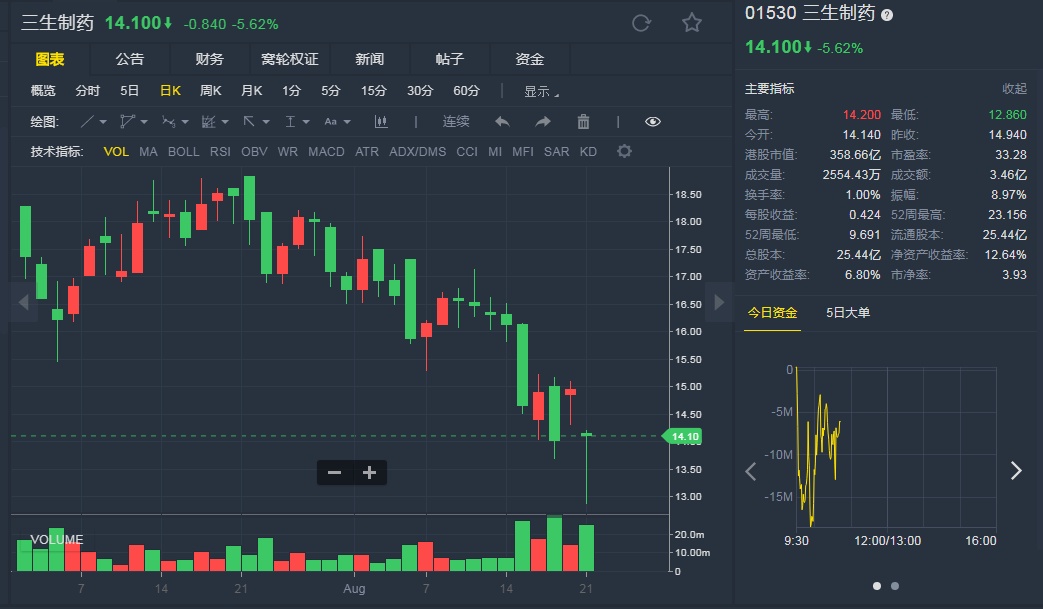Open technical indicator settings gear
This screenshot has height=609, width=1043.
pos(624,152)
